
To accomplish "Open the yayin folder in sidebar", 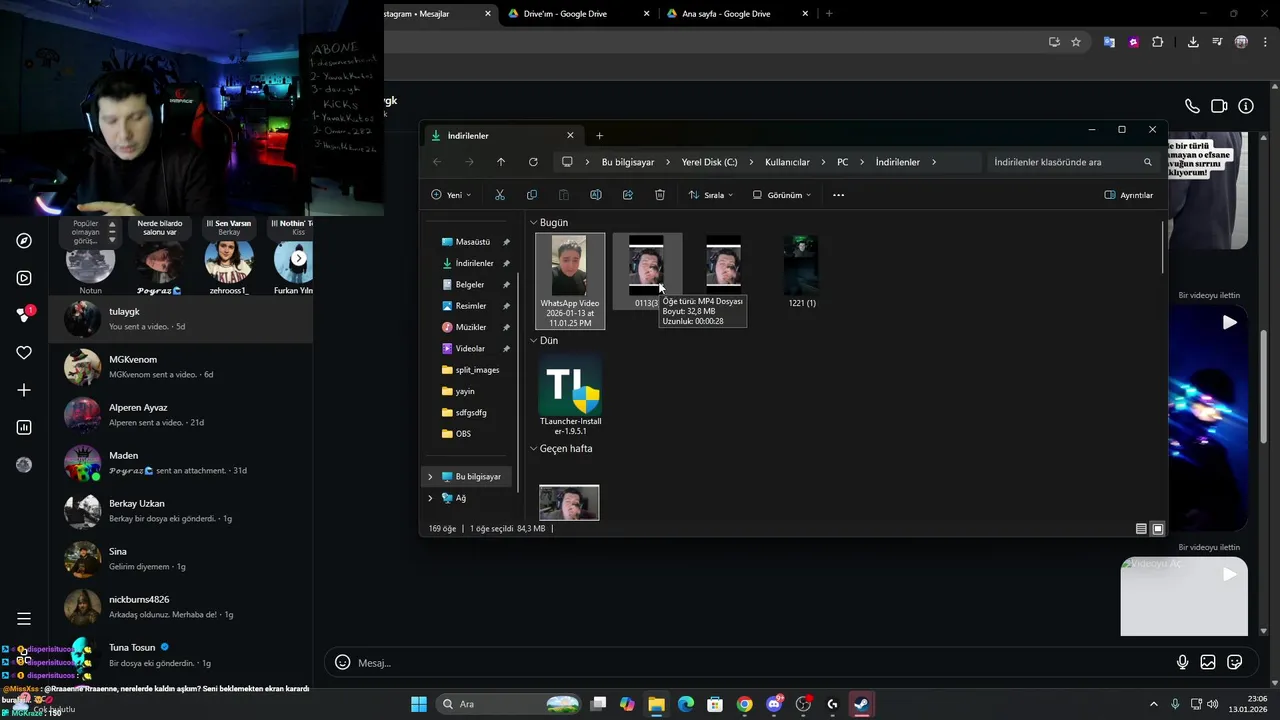I will click(x=465, y=391).
